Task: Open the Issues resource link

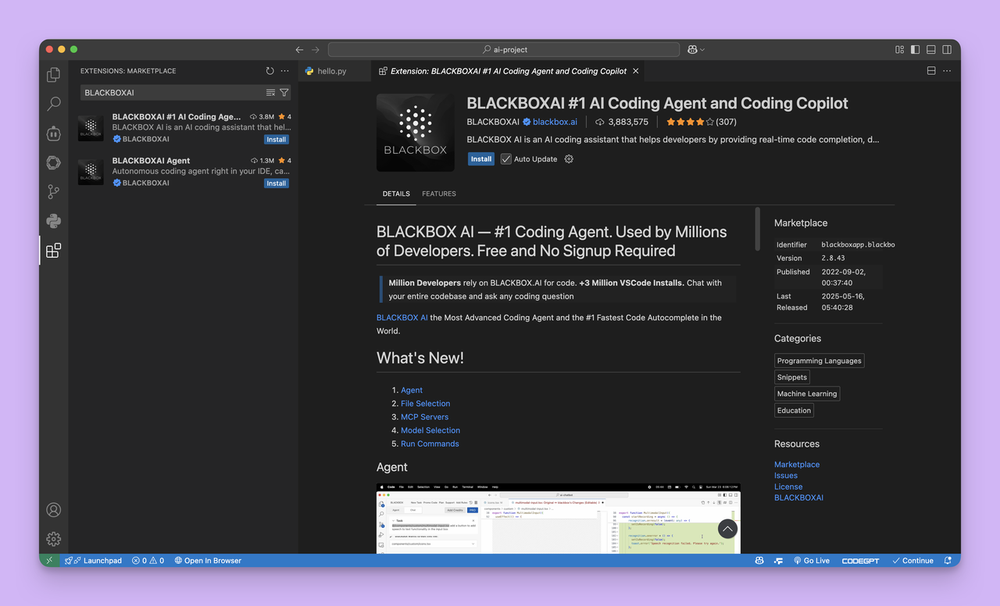Action: click(786, 475)
